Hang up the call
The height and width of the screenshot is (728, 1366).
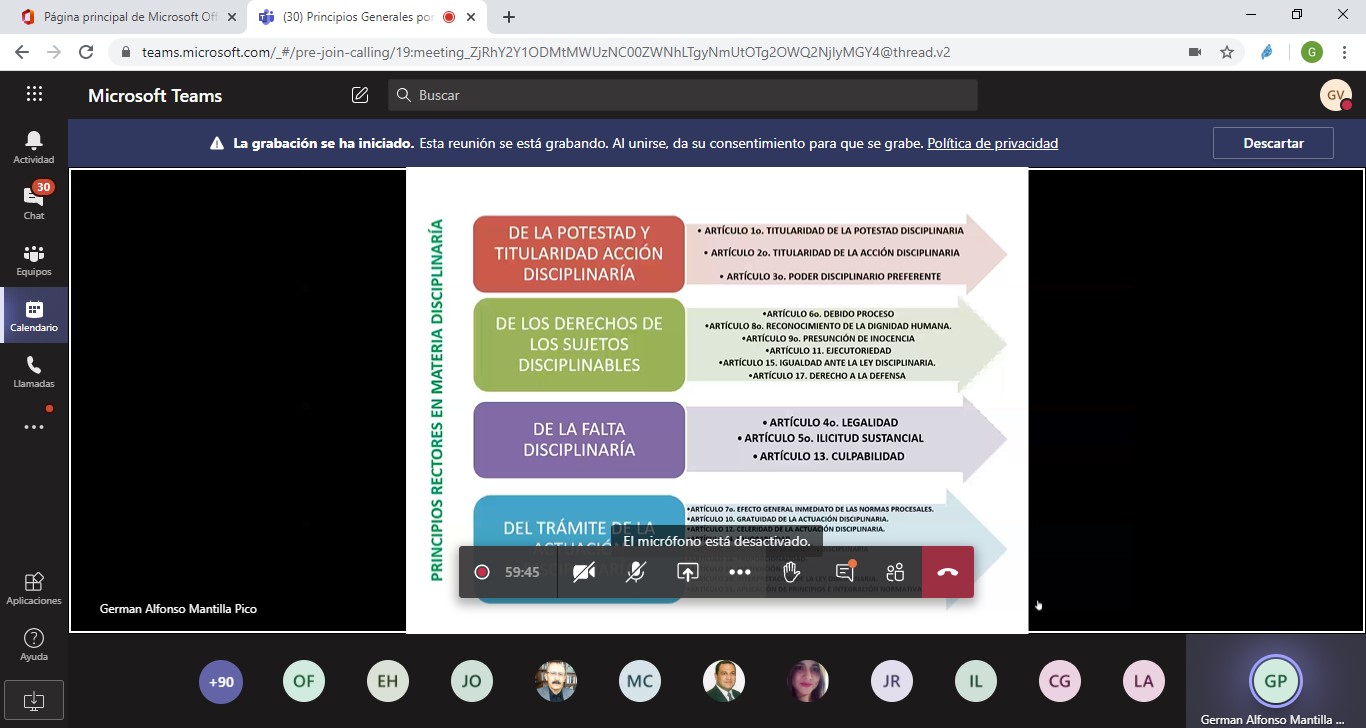947,572
